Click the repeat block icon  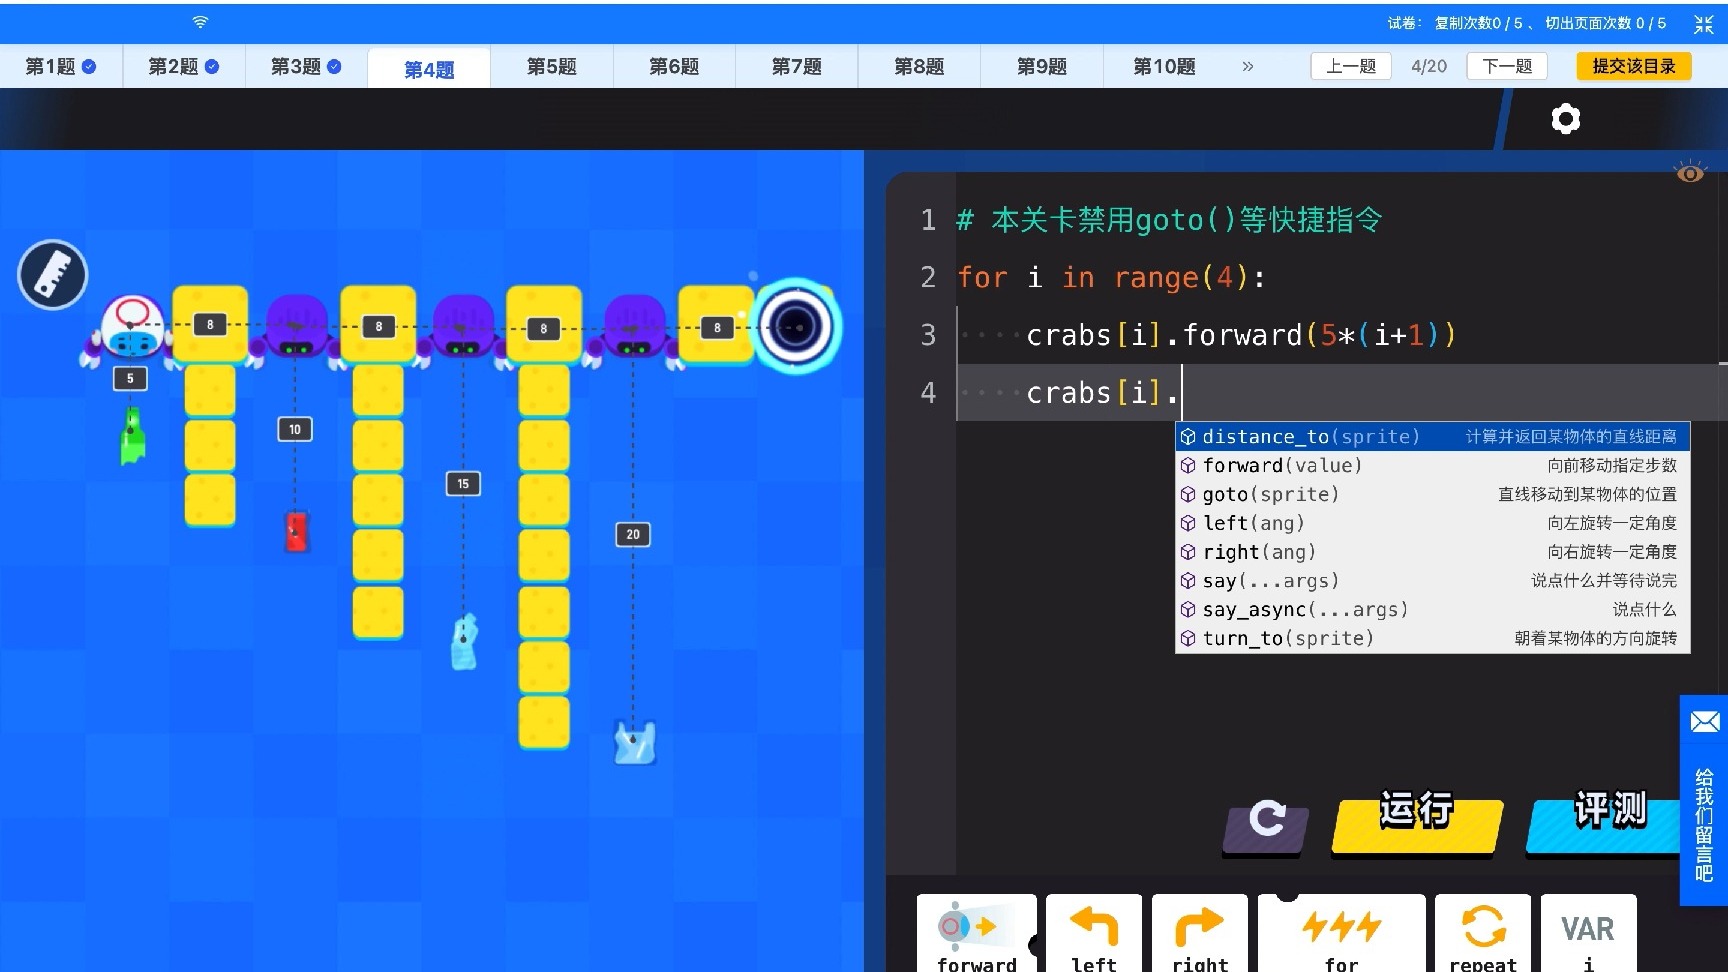point(1483,930)
